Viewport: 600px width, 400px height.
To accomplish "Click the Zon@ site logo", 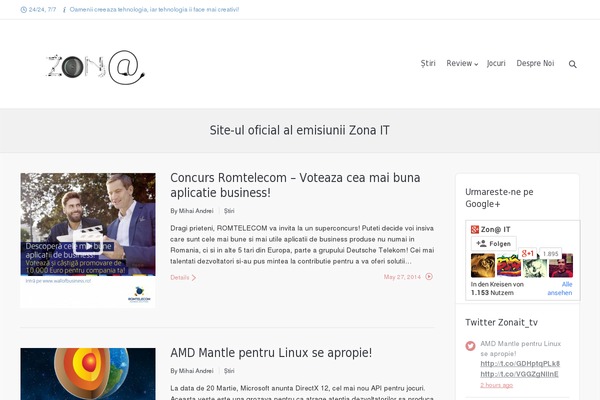I will point(95,67).
